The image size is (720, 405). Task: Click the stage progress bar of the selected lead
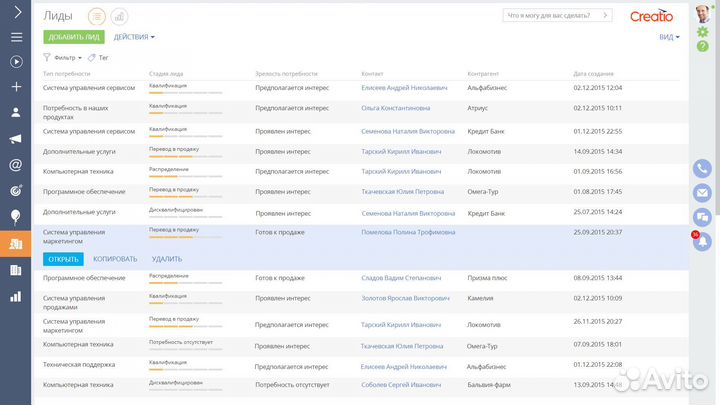coord(185,237)
